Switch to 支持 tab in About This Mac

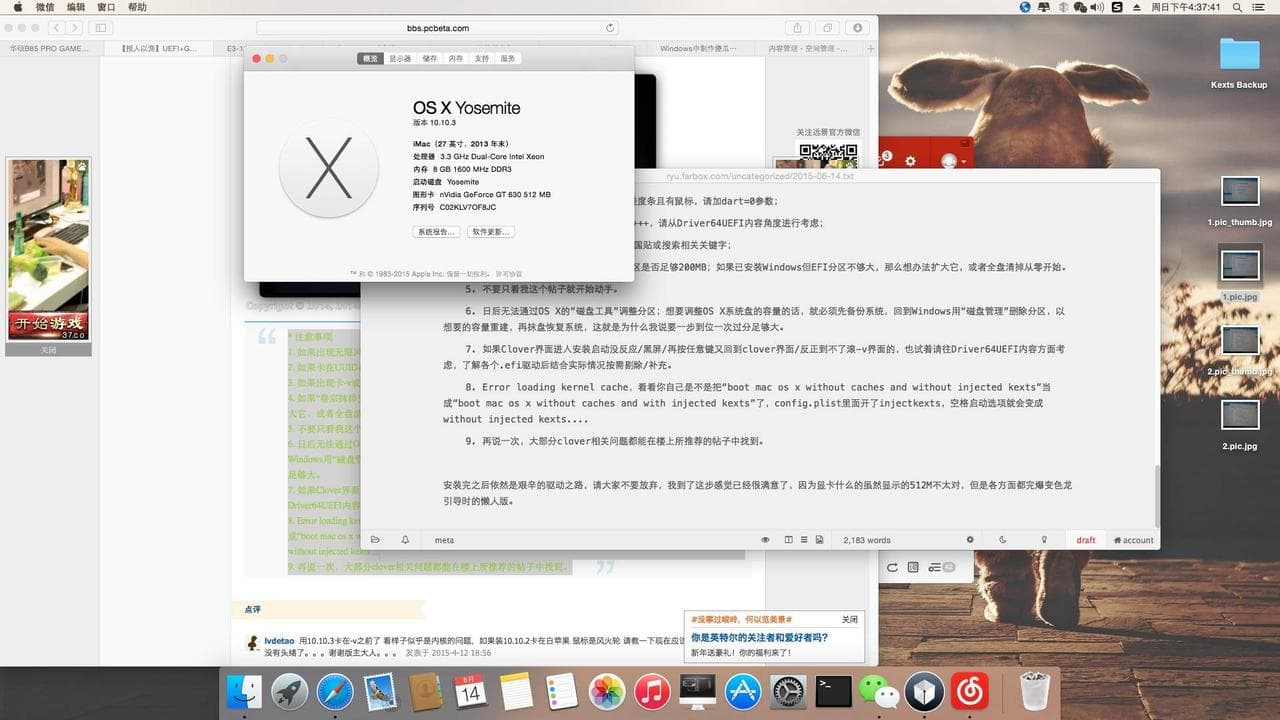[x=482, y=59]
